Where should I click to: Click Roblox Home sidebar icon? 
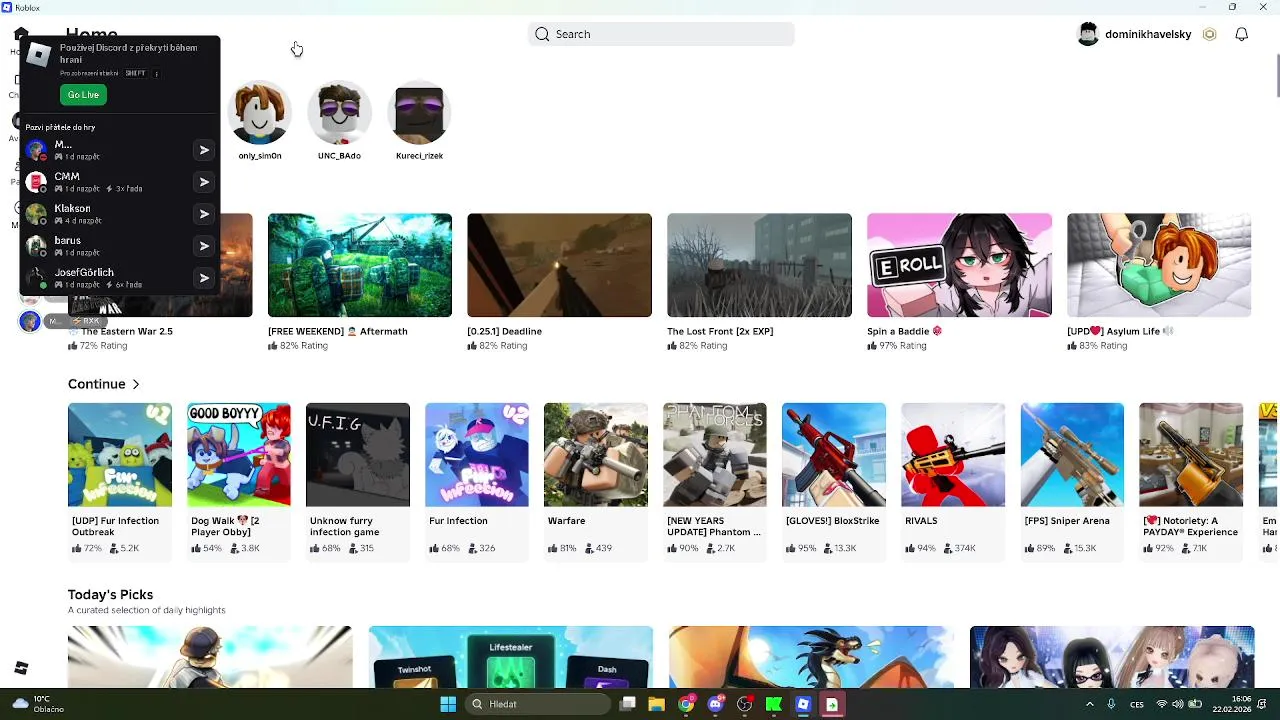[21, 34]
